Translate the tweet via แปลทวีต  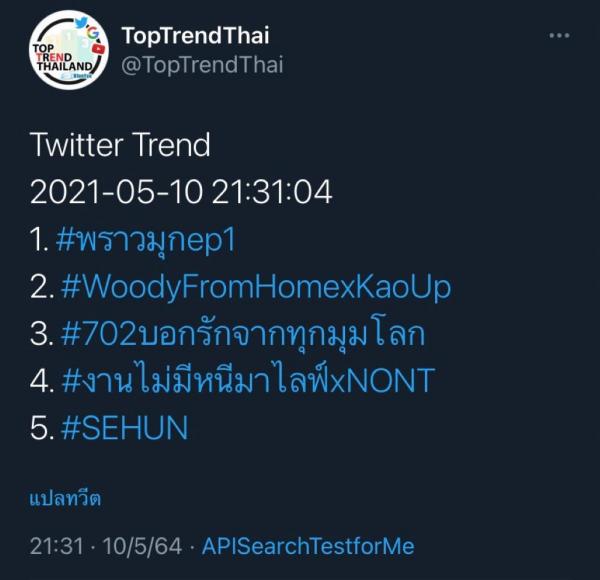point(65,499)
